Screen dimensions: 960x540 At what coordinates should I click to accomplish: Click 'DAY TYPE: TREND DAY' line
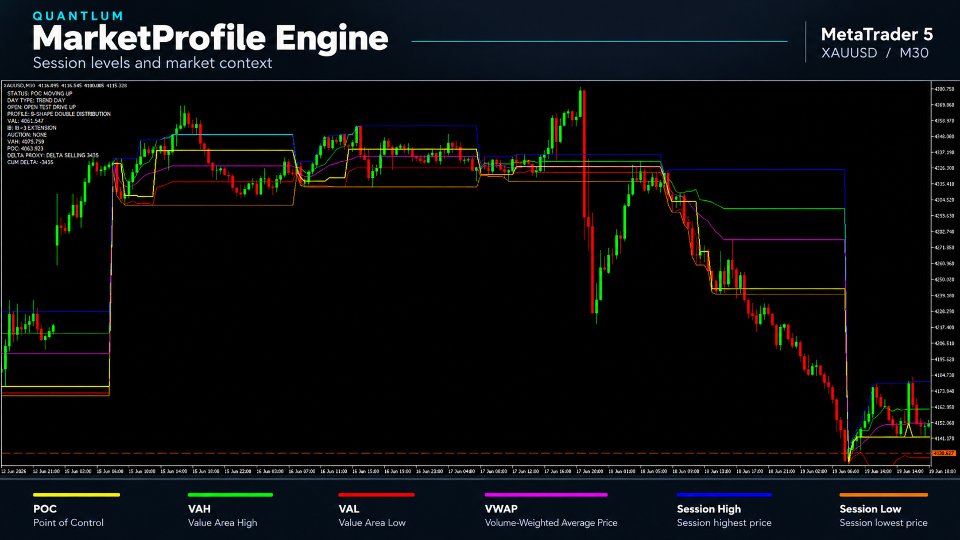coord(36,100)
